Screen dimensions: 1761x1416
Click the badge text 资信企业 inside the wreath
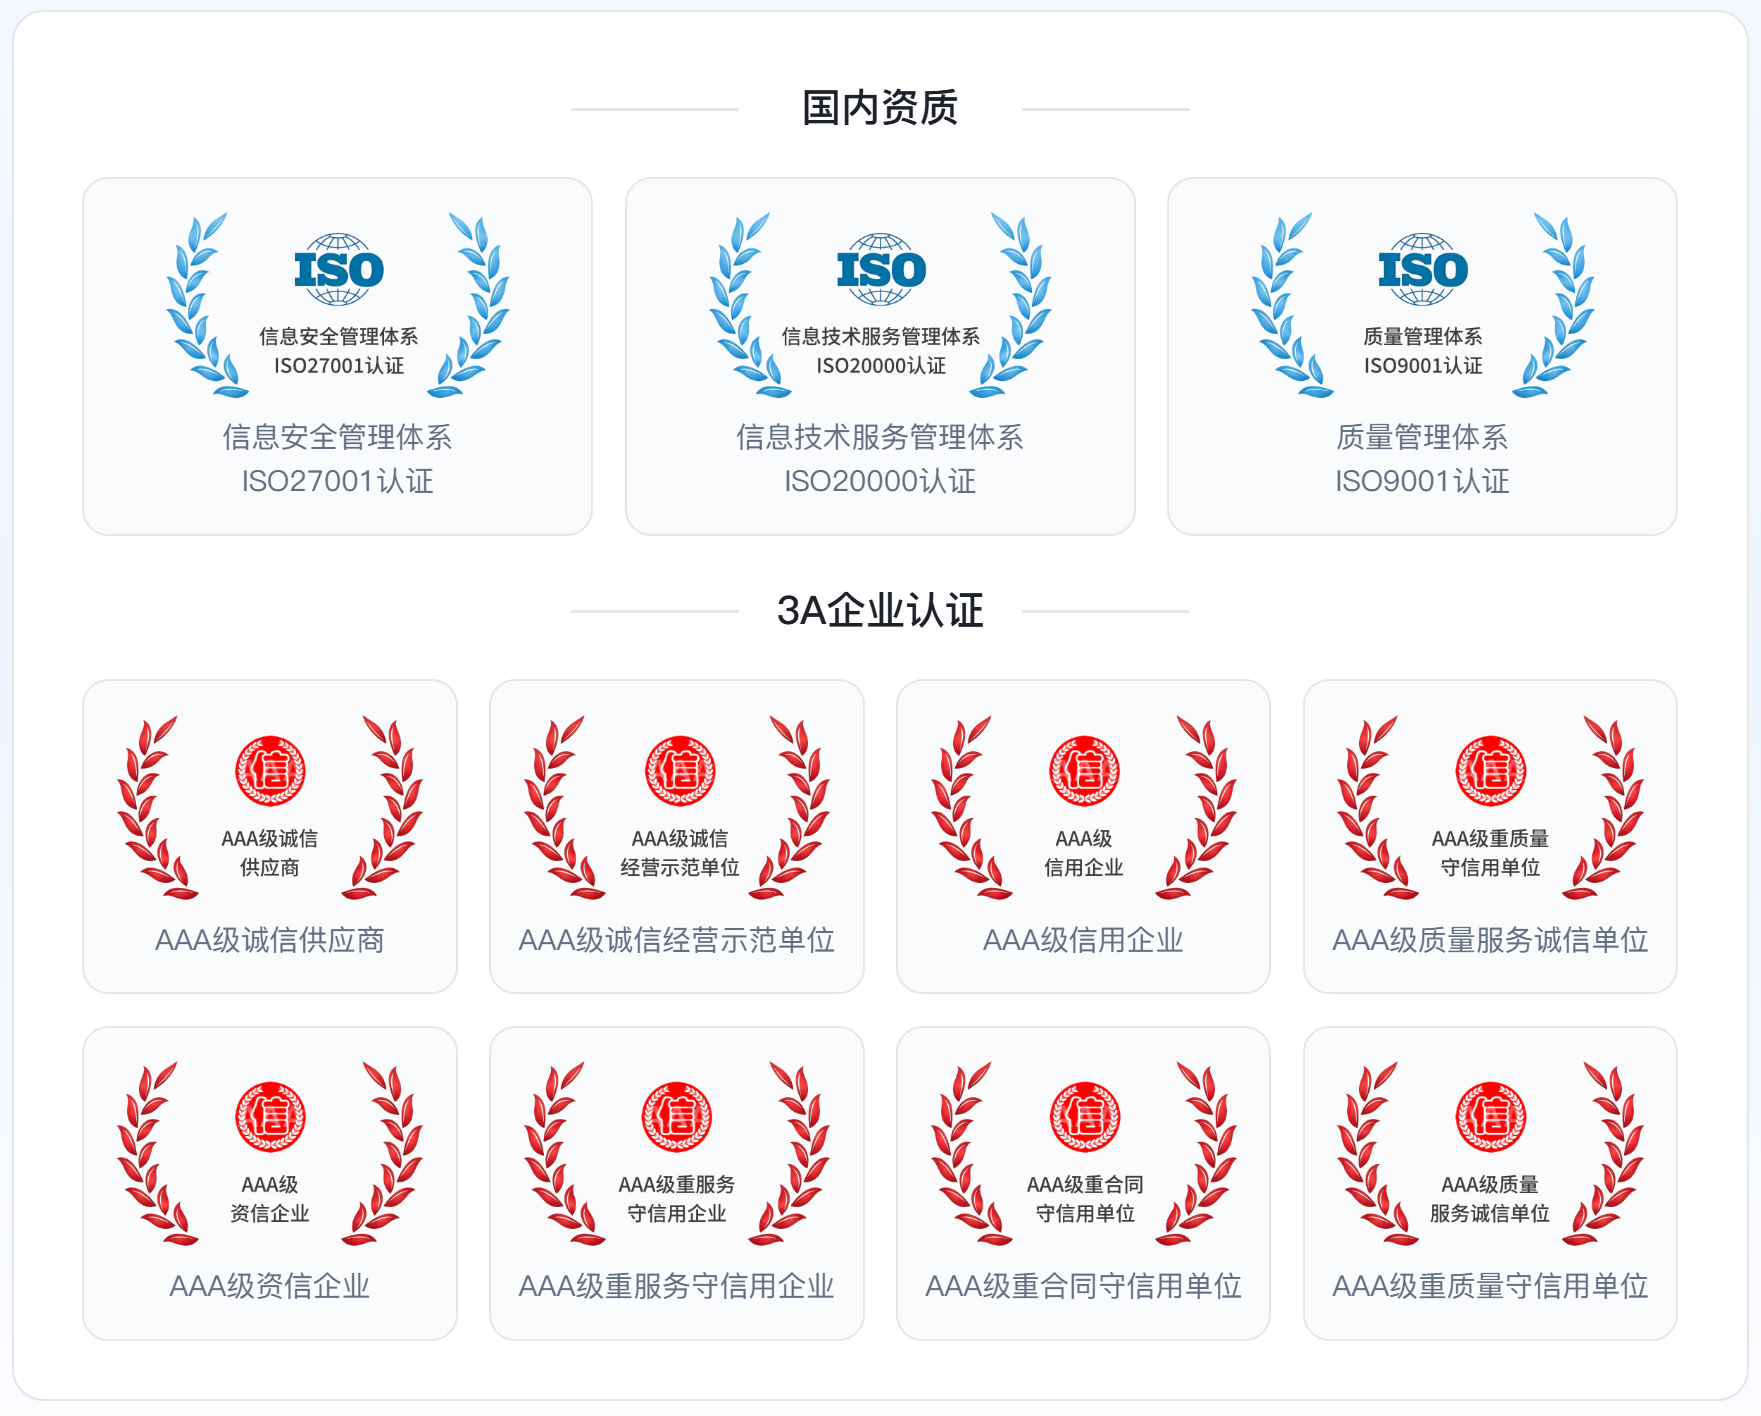tap(270, 1214)
